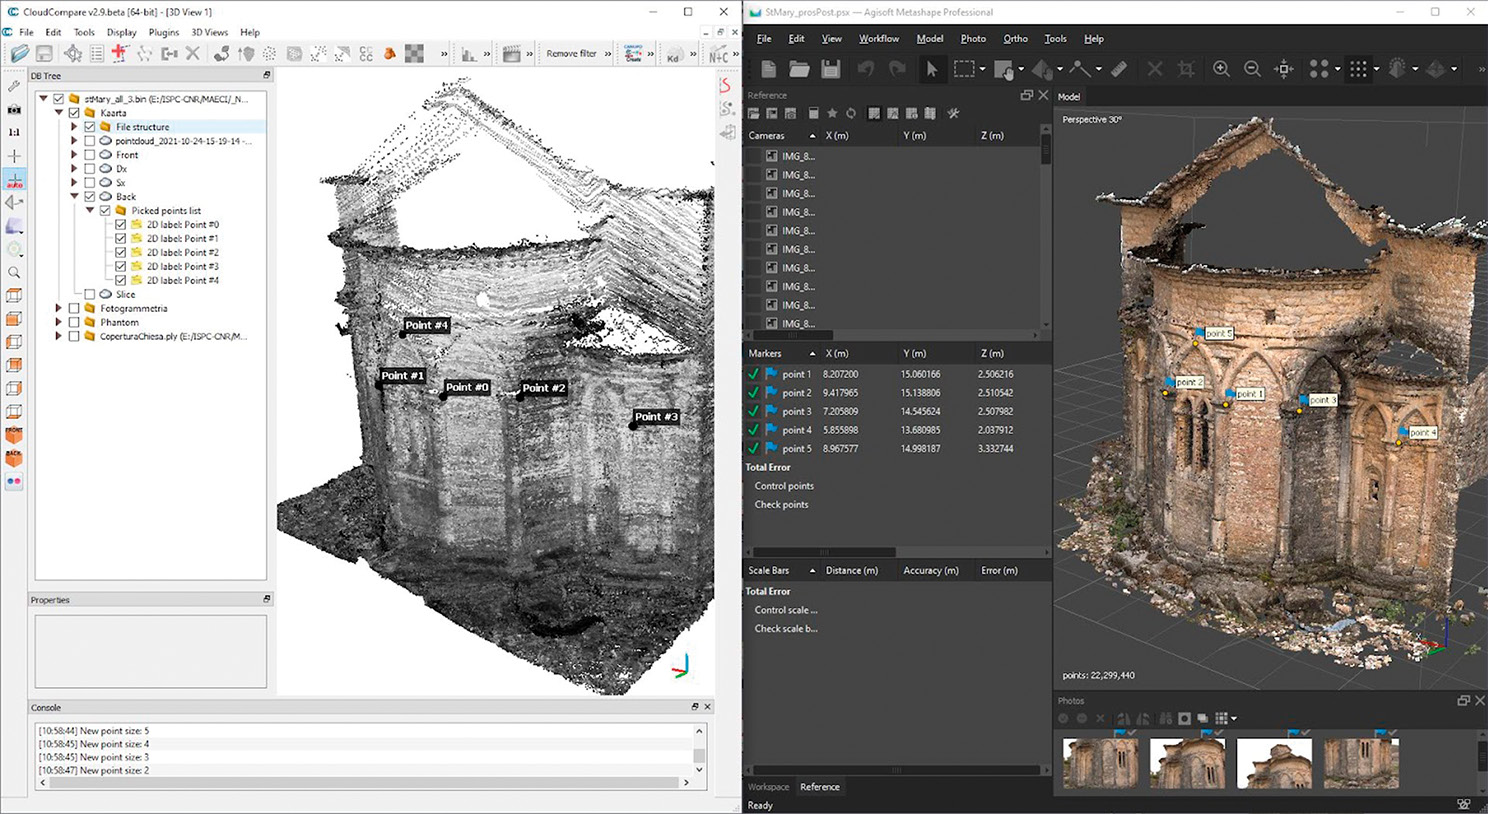Click the Save icon in CloudCompare toolbar
This screenshot has height=814, width=1488.
pyautogui.click(x=44, y=54)
